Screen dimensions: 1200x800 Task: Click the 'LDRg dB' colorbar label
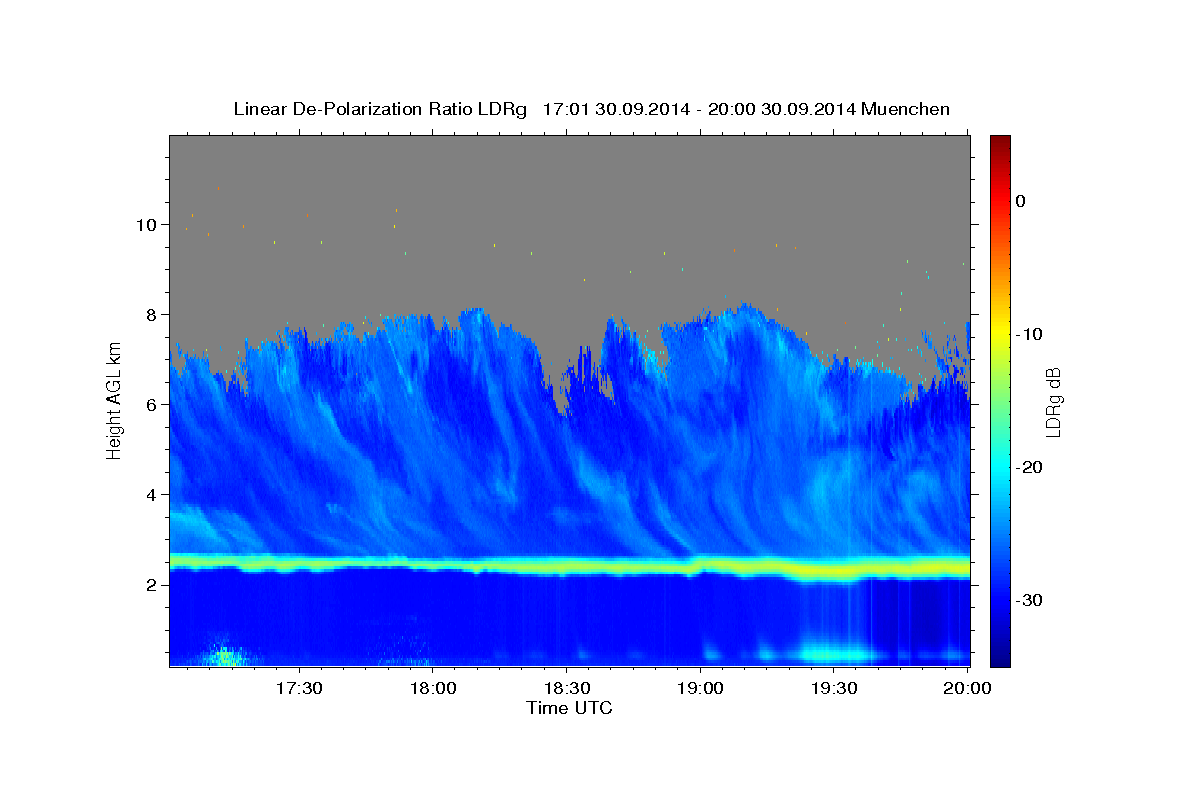(1053, 401)
